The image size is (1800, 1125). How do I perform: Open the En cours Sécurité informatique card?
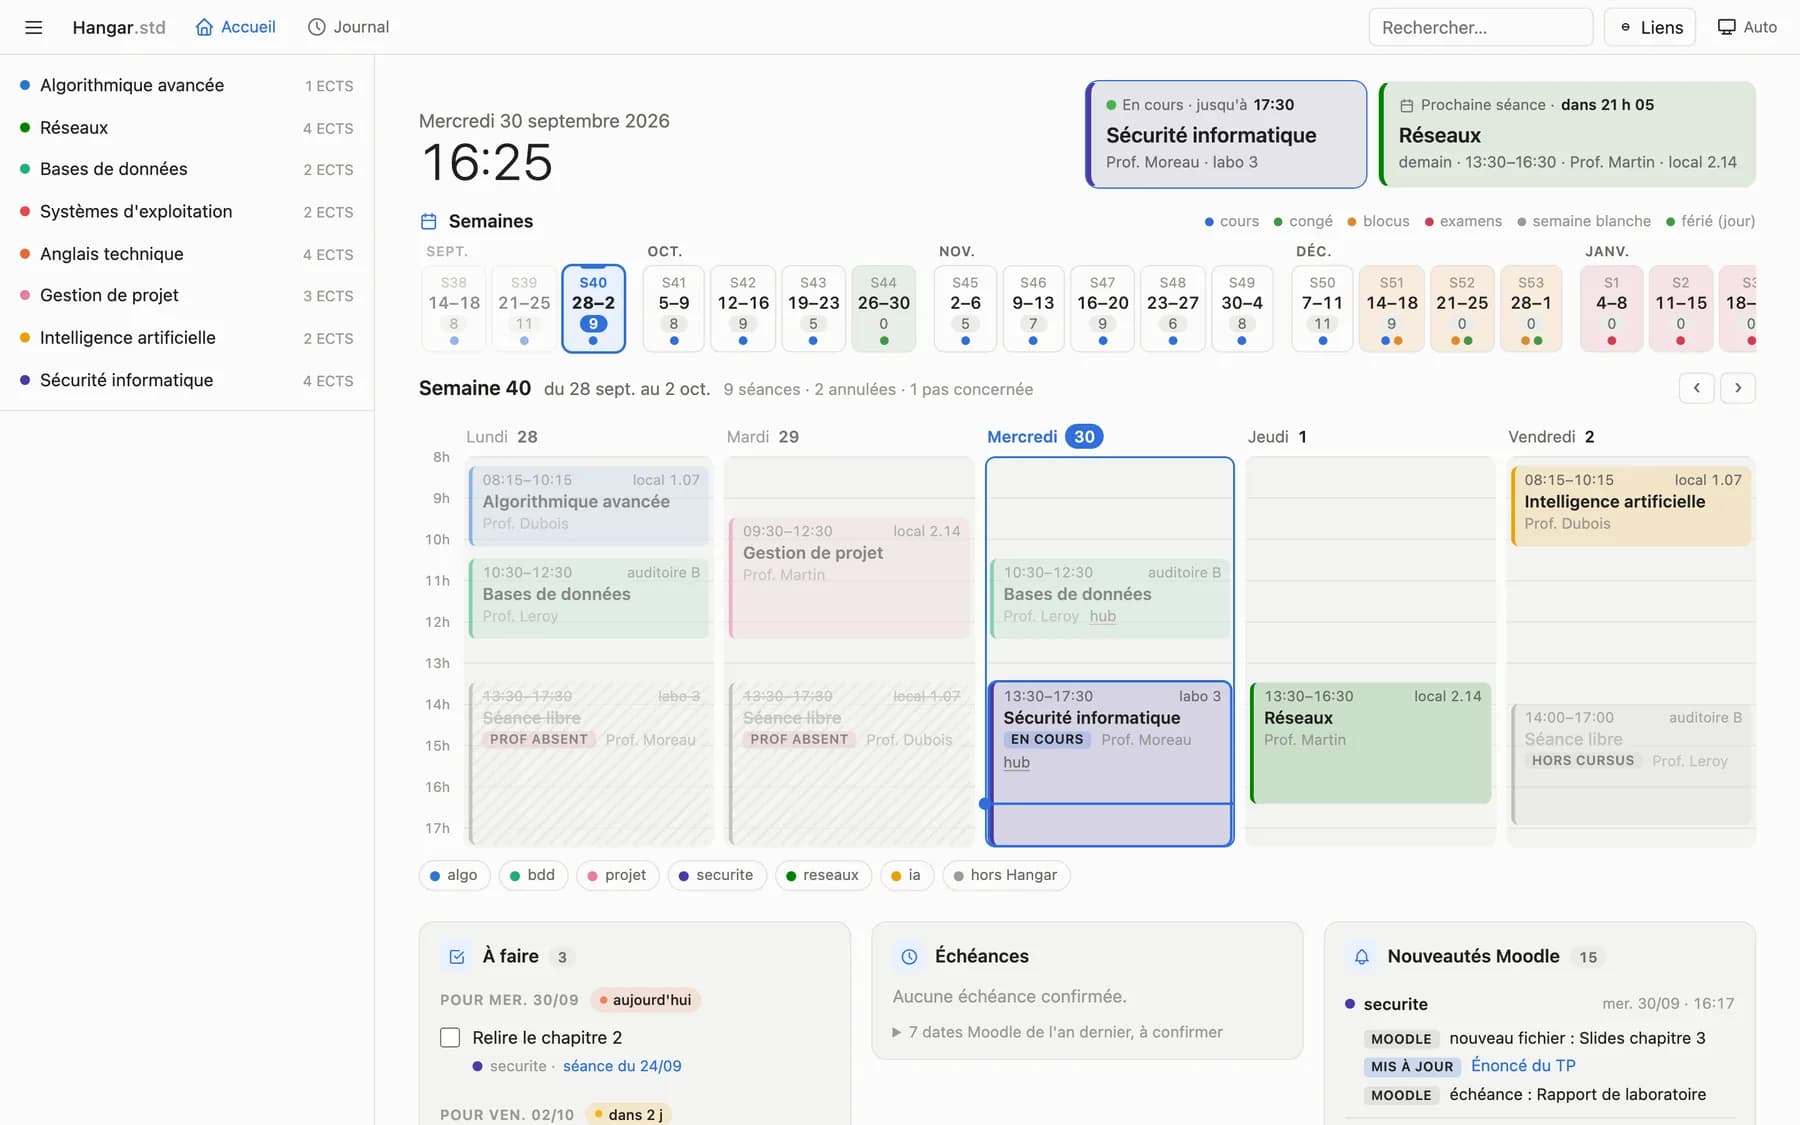[x=1226, y=134]
